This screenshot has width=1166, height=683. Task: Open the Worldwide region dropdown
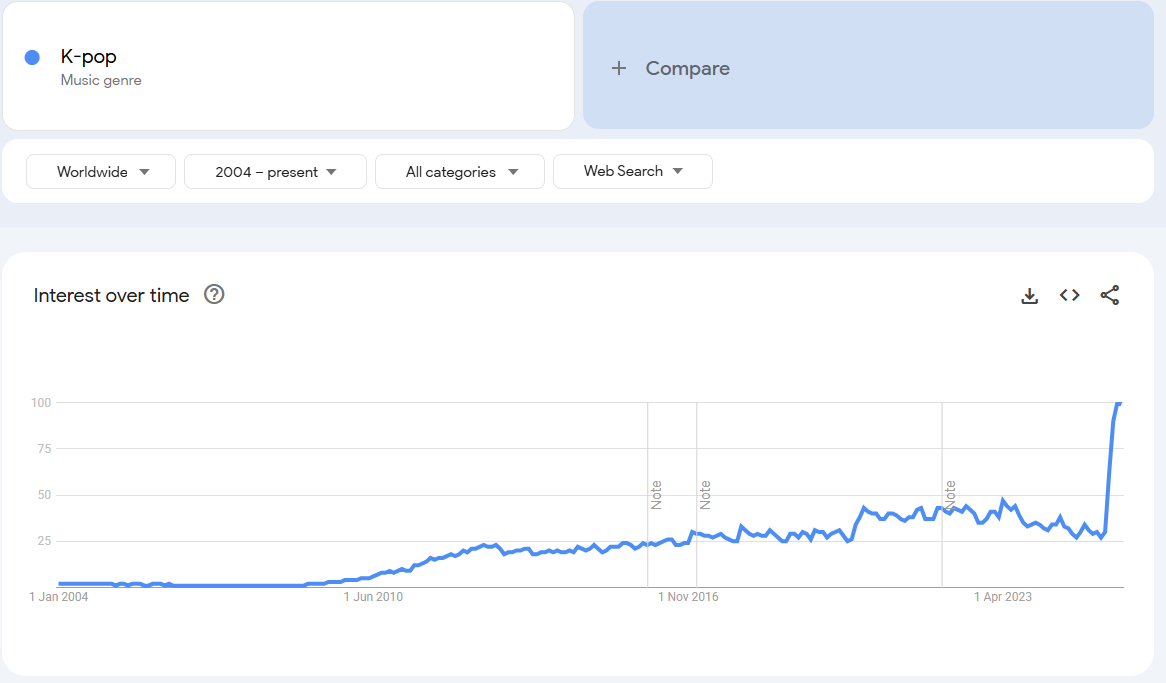click(x=101, y=172)
